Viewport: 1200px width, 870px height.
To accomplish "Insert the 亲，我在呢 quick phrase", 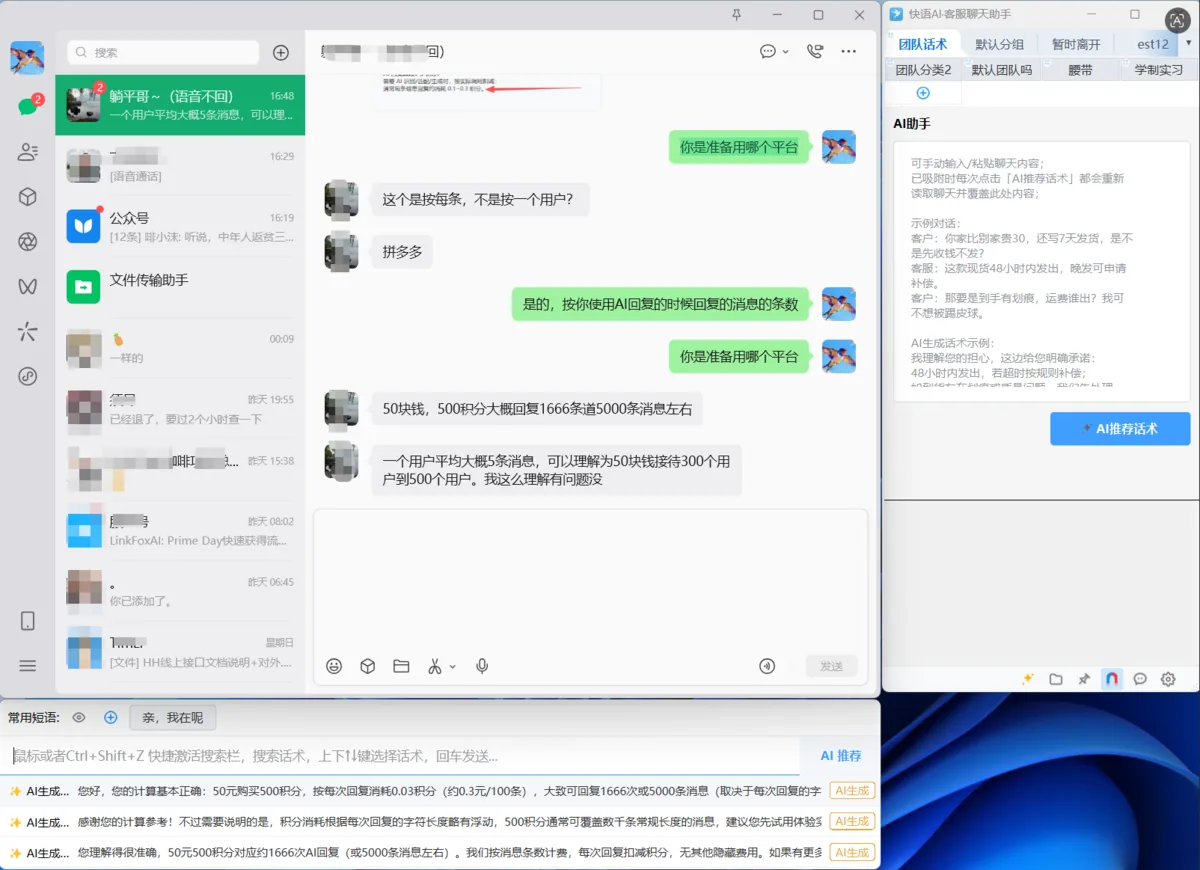I will (x=172, y=717).
